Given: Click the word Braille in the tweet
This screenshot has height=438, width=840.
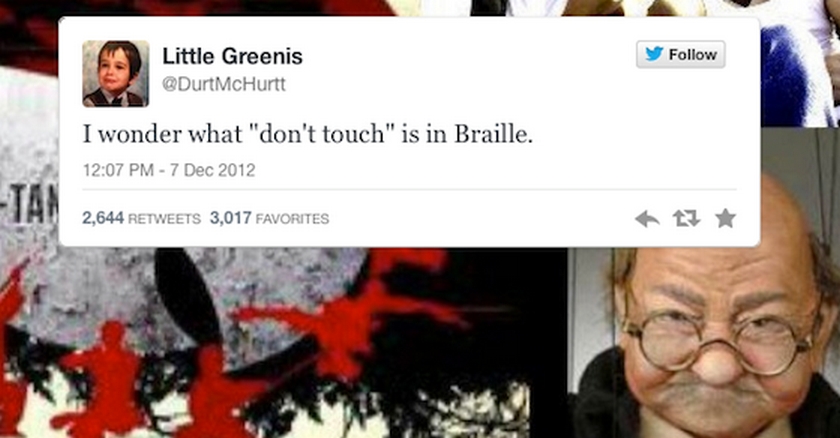Looking at the screenshot, I should 493,134.
